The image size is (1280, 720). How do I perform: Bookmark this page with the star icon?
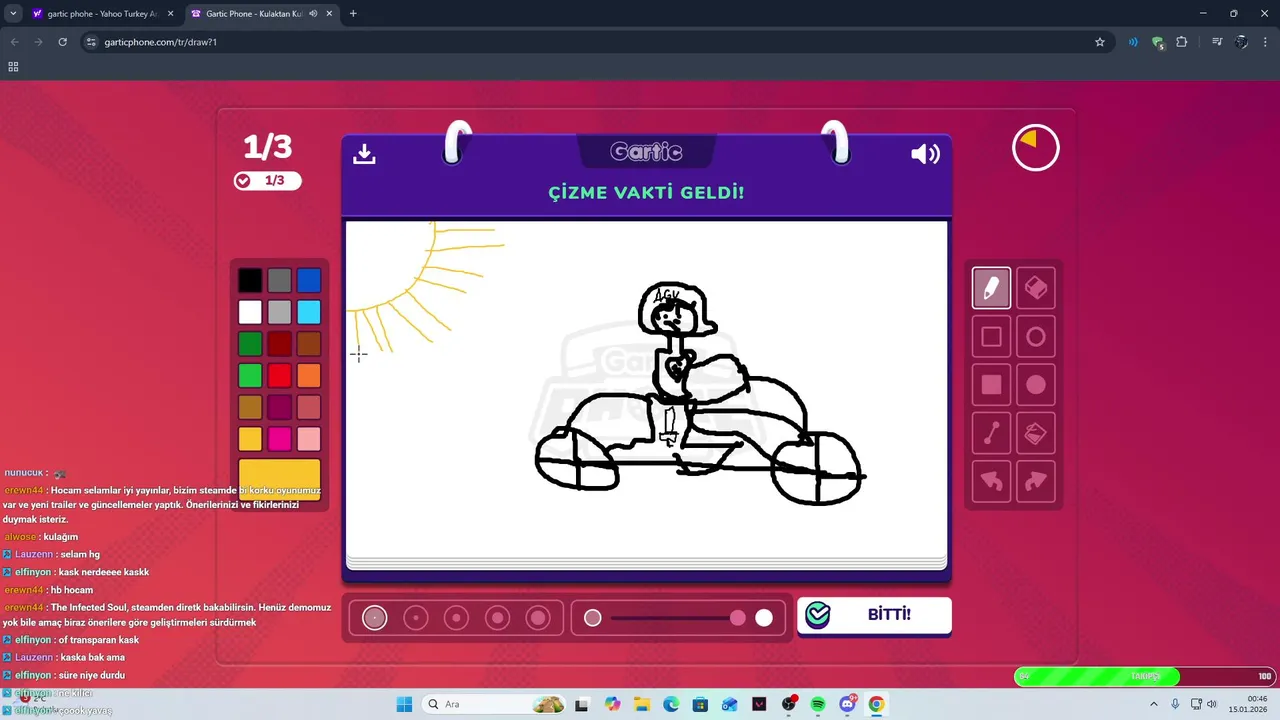pos(1100,42)
